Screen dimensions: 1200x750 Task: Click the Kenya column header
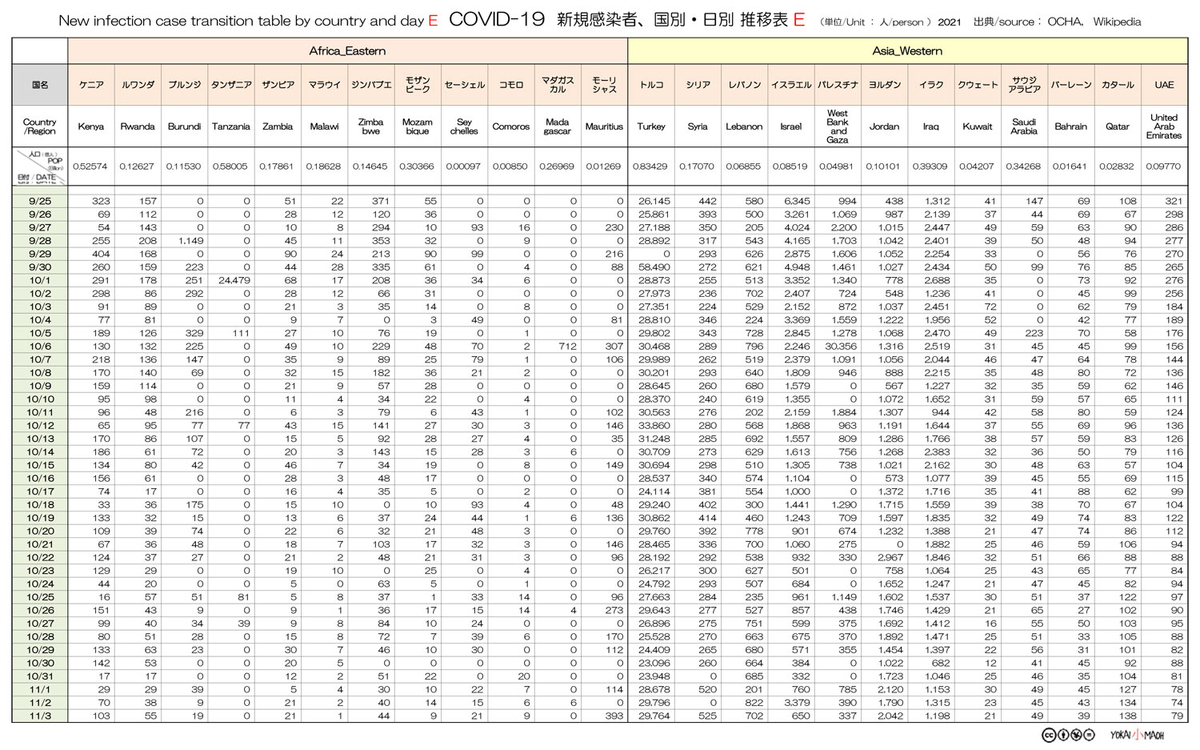[x=91, y=127]
